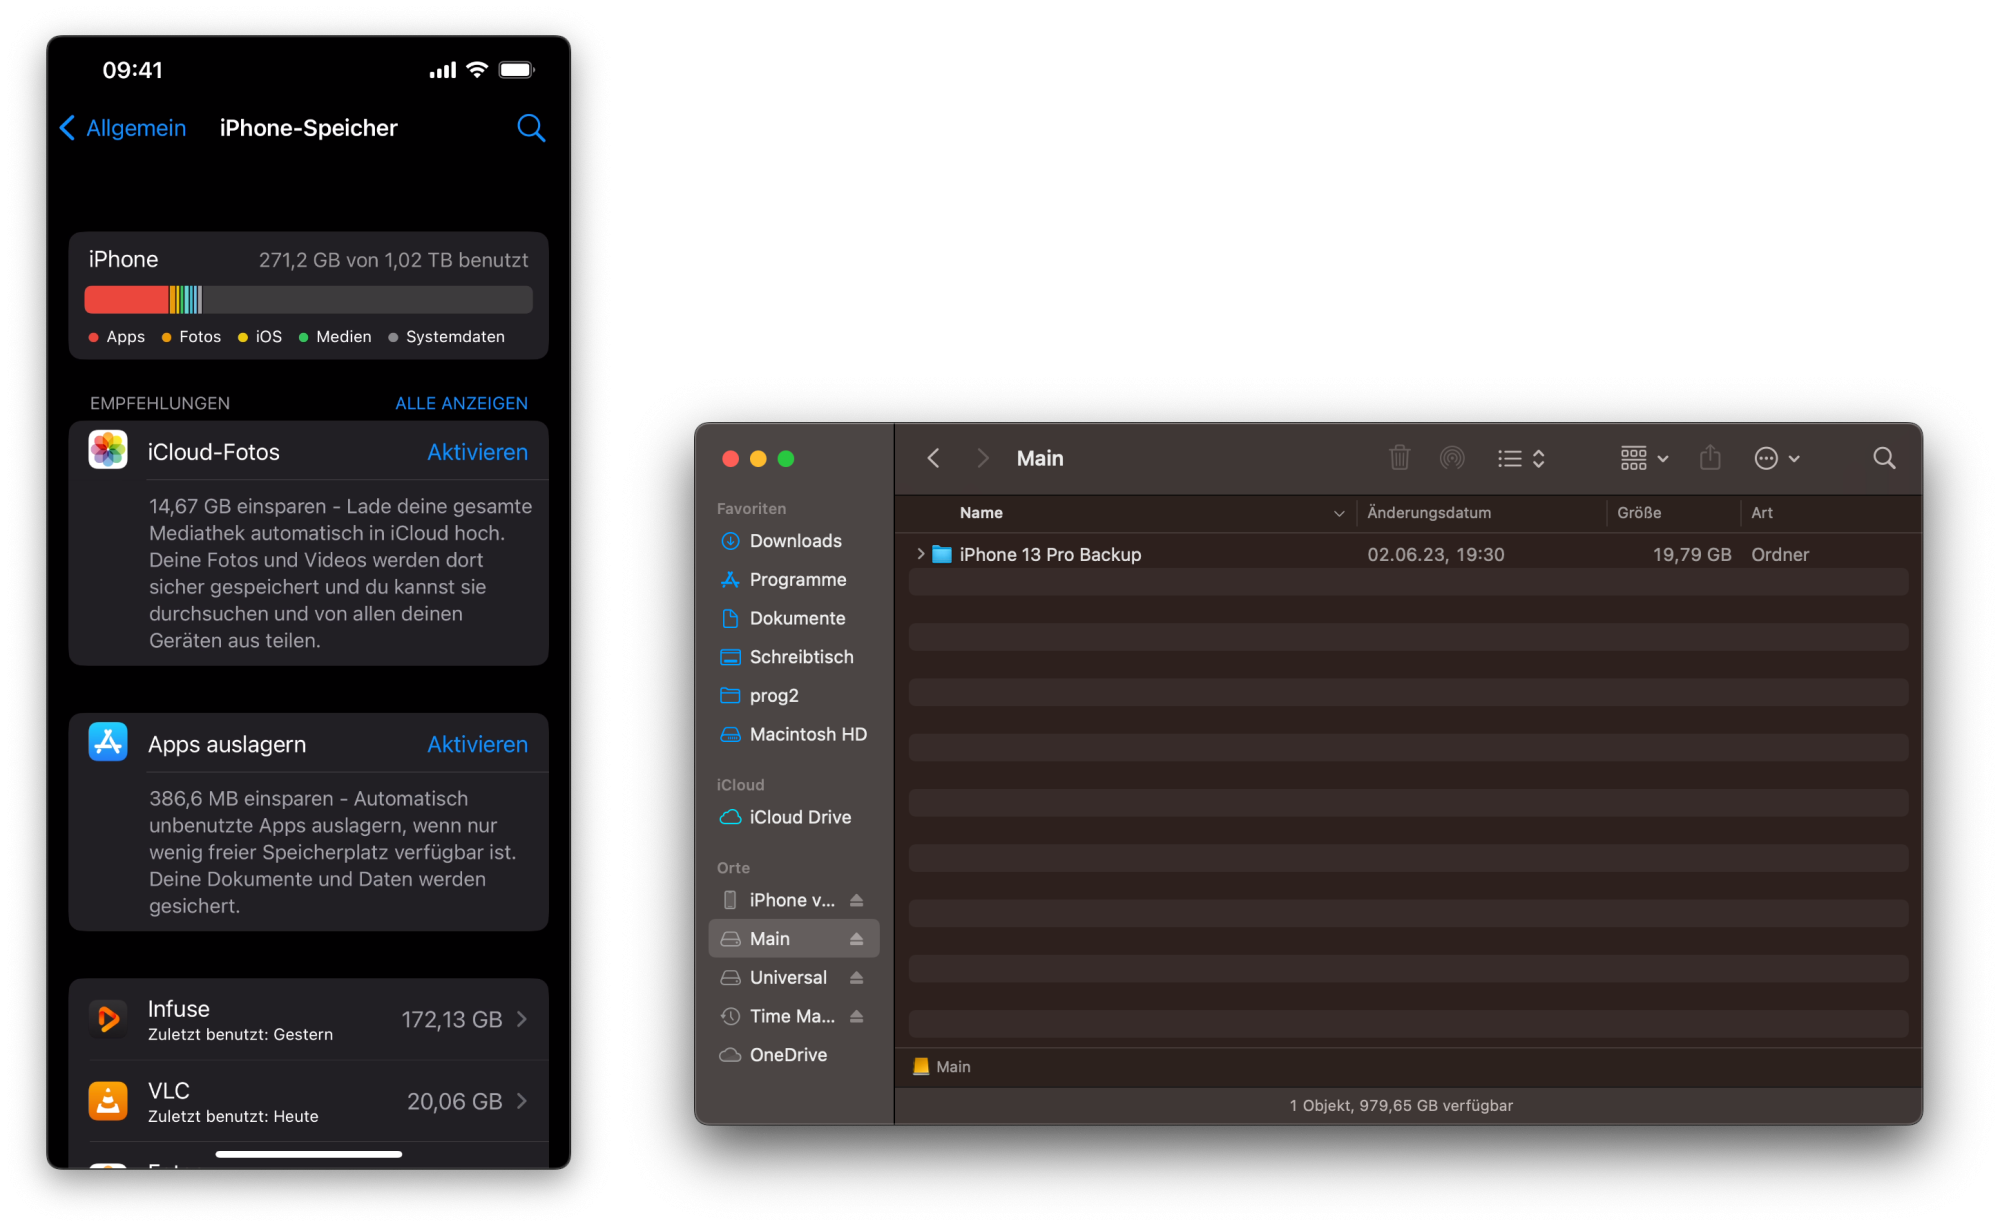Tap ALLE ANZEIGEN to show all recommendations
Screen dimensions: 2000x1227
(461, 403)
